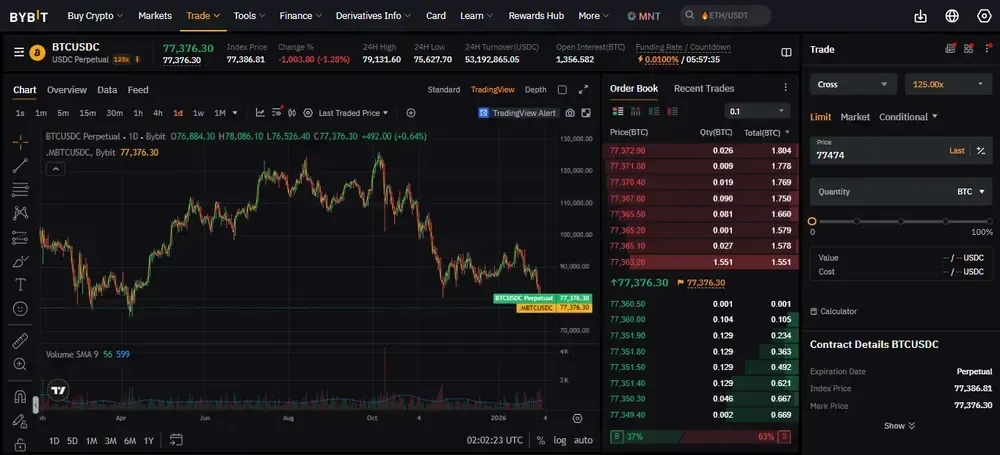Open the Cross margin mode dropdown
This screenshot has width=1000, height=455.
click(x=853, y=84)
